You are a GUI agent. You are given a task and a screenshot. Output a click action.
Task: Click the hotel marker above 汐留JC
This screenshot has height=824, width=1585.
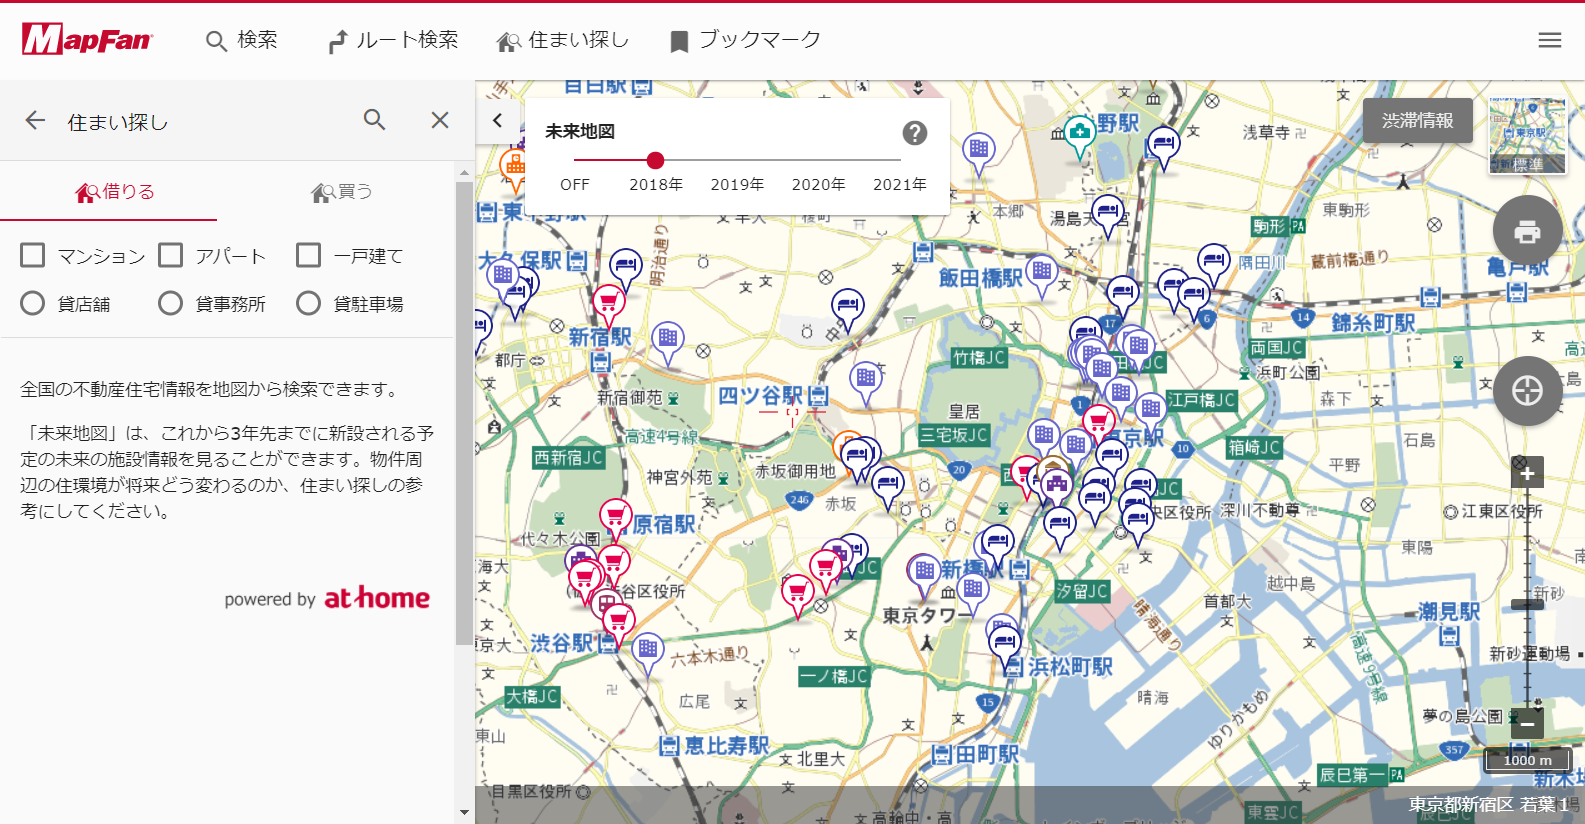click(x=1059, y=525)
